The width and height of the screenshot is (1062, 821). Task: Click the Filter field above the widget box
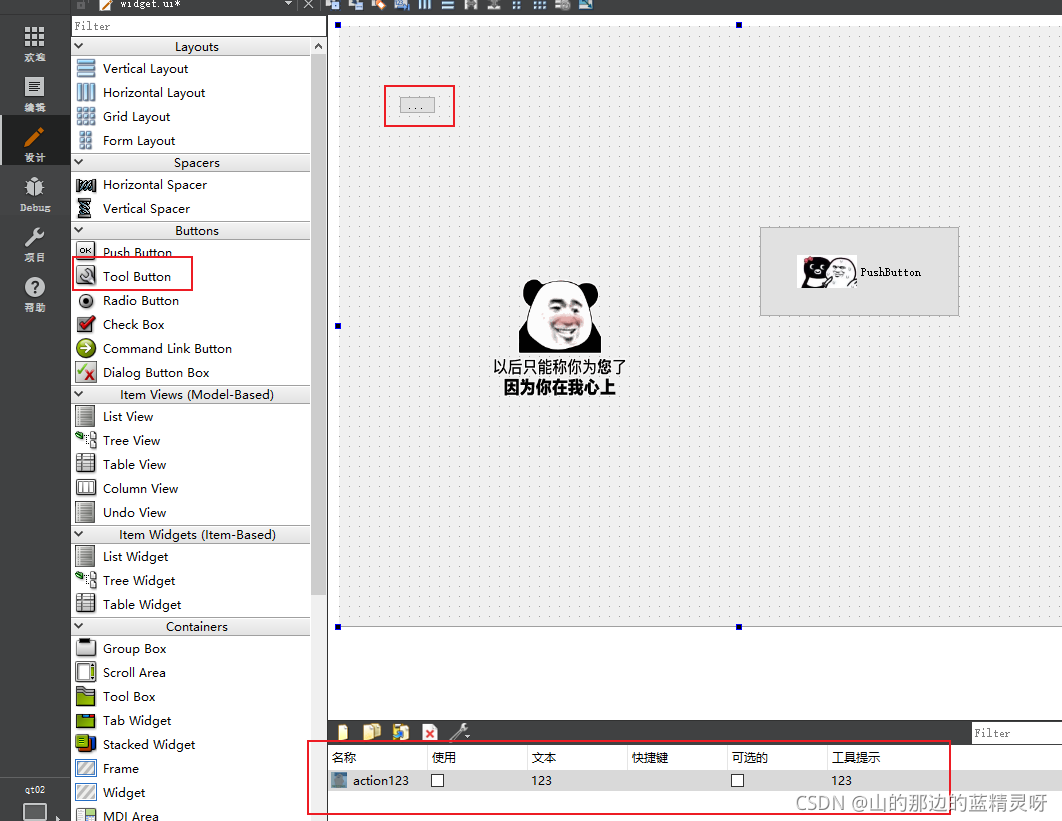[196, 25]
